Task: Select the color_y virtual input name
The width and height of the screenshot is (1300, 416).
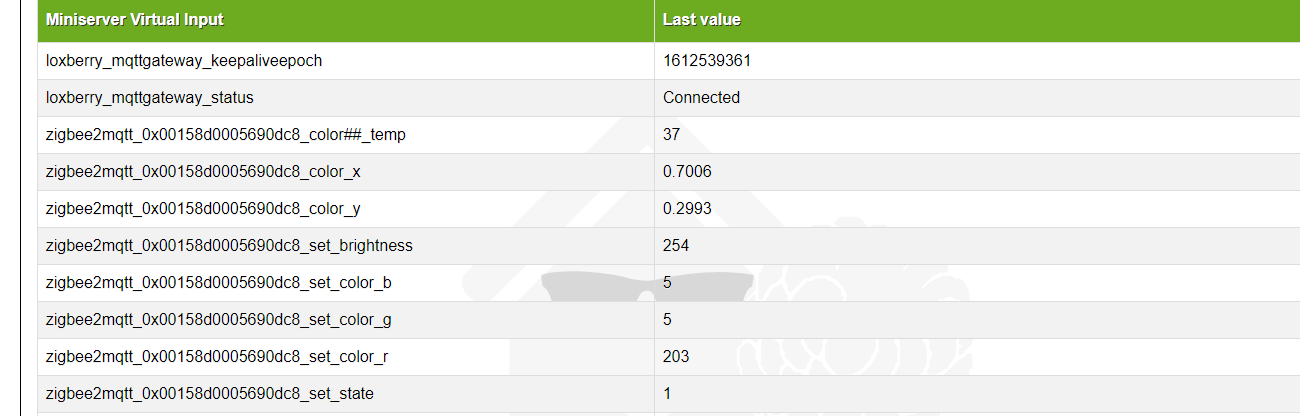Action: [203, 209]
